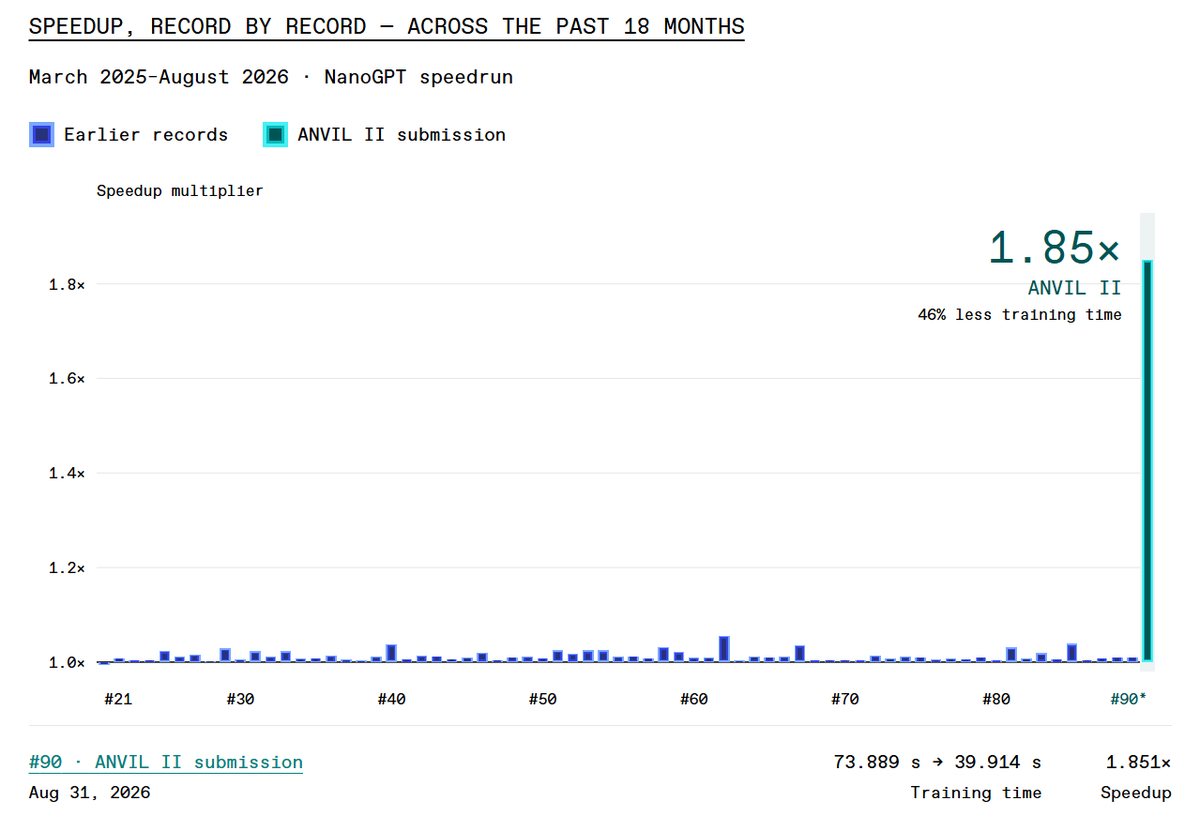Viewport: 1200px width, 831px height.
Task: Click the 1.85× callout value
Action: pos(1054,247)
